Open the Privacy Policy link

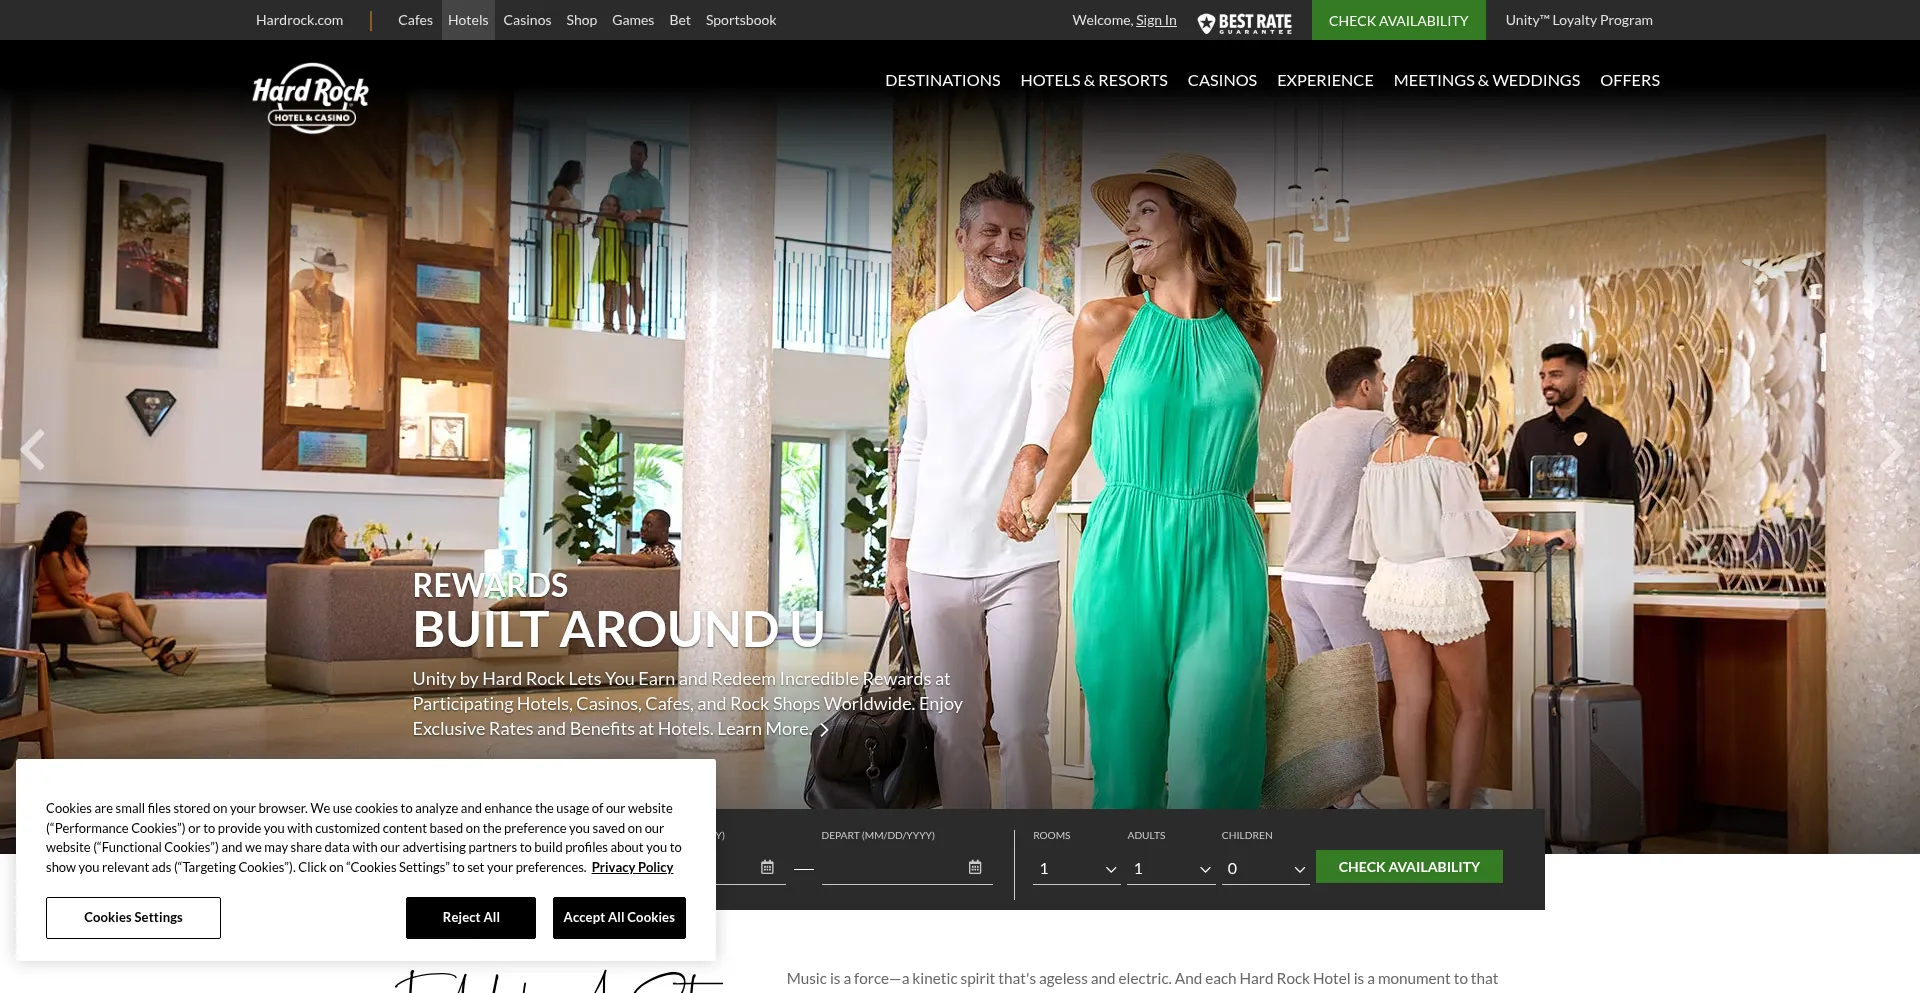click(x=632, y=867)
